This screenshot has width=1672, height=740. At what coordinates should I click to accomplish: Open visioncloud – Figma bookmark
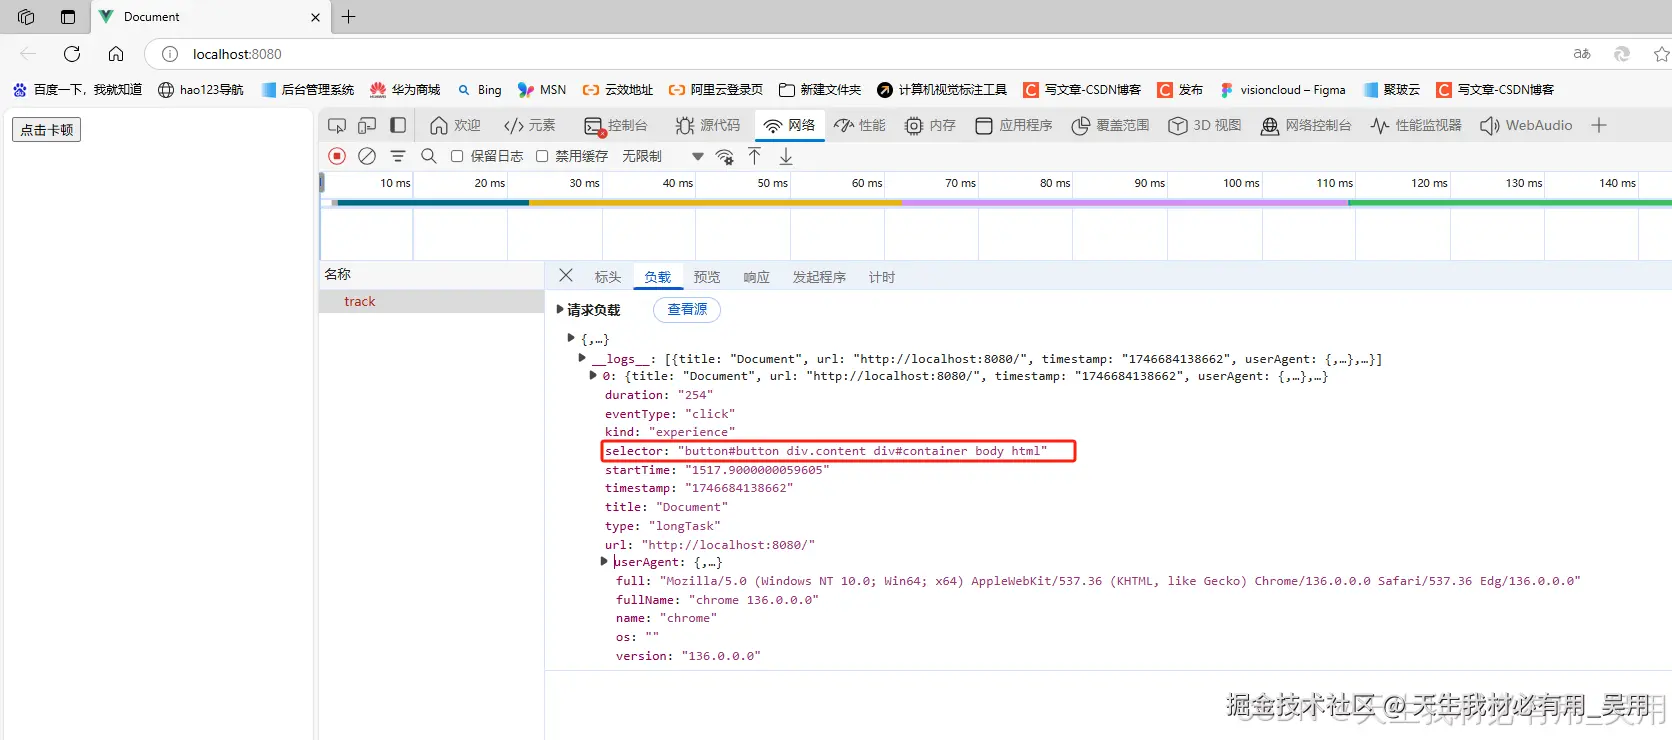pyautogui.click(x=1282, y=90)
